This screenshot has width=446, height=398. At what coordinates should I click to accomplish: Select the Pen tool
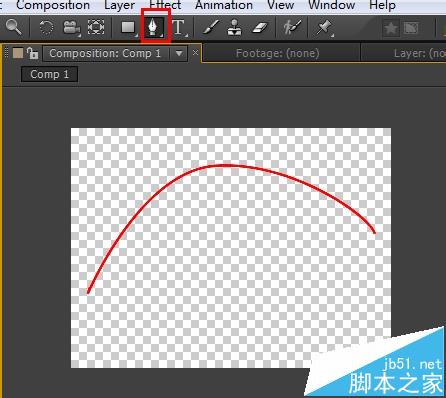(x=154, y=27)
